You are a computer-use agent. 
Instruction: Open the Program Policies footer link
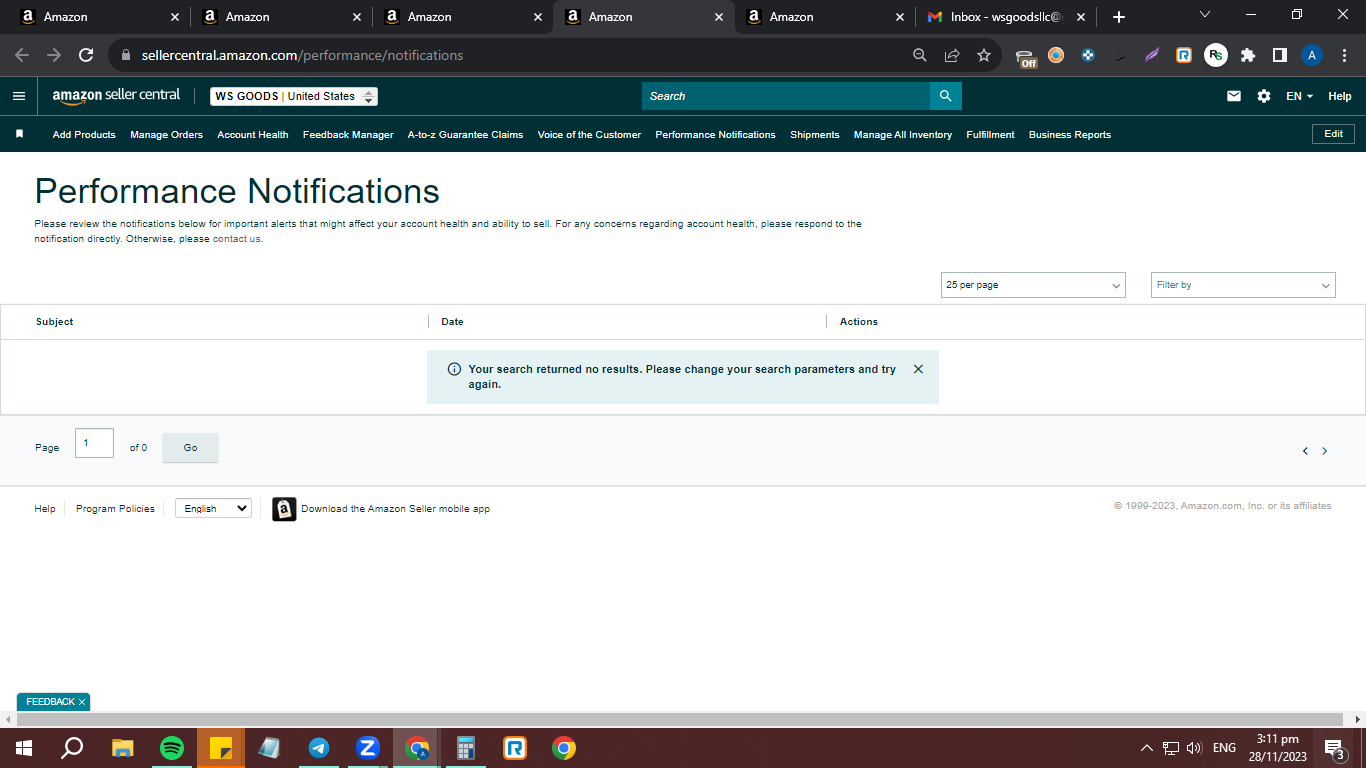pyautogui.click(x=115, y=509)
